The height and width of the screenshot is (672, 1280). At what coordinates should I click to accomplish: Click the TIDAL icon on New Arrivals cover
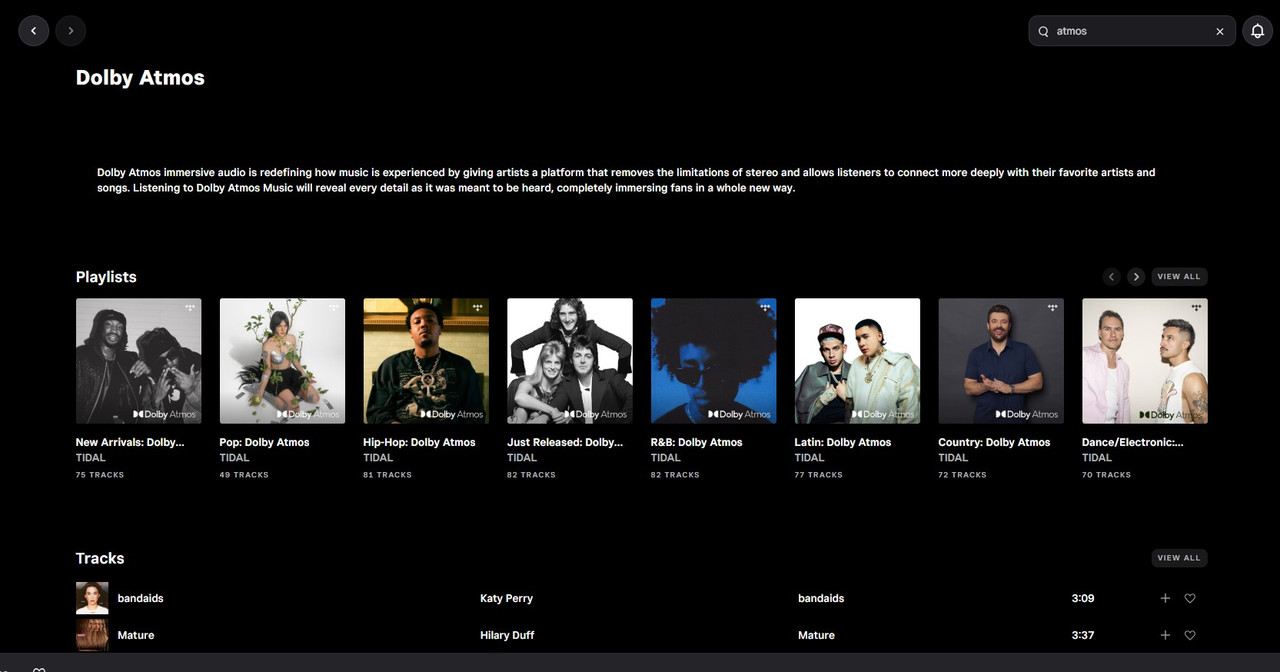(x=190, y=307)
